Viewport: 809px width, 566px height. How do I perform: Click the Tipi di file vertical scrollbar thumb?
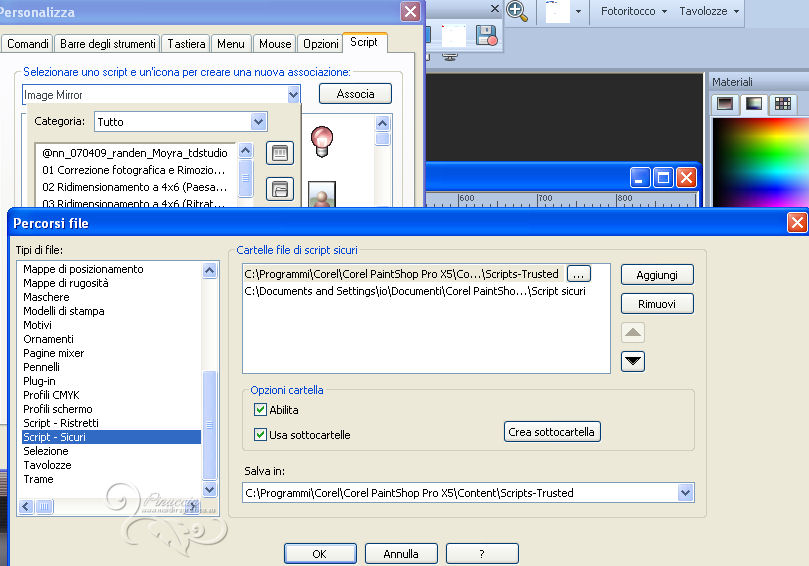(x=209, y=425)
